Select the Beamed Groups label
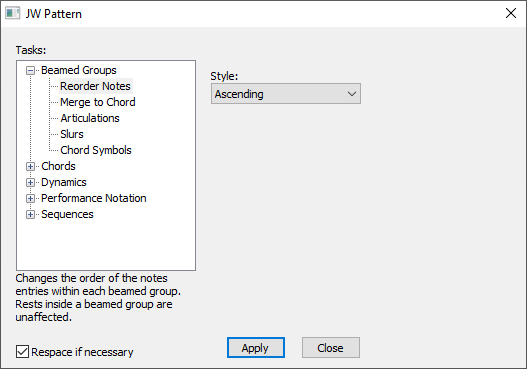527x369 pixels. 79,70
